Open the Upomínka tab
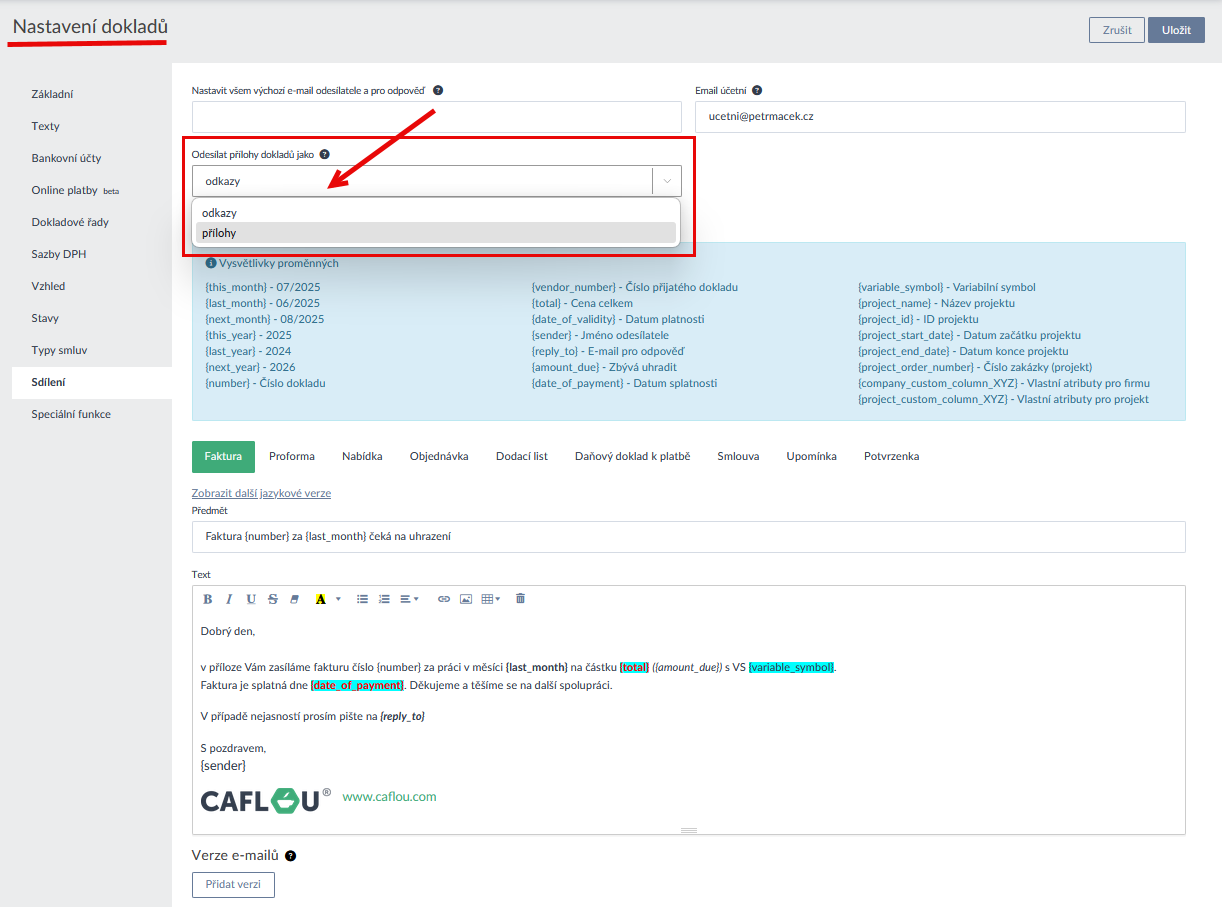The width and height of the screenshot is (1222, 907). 811,456
